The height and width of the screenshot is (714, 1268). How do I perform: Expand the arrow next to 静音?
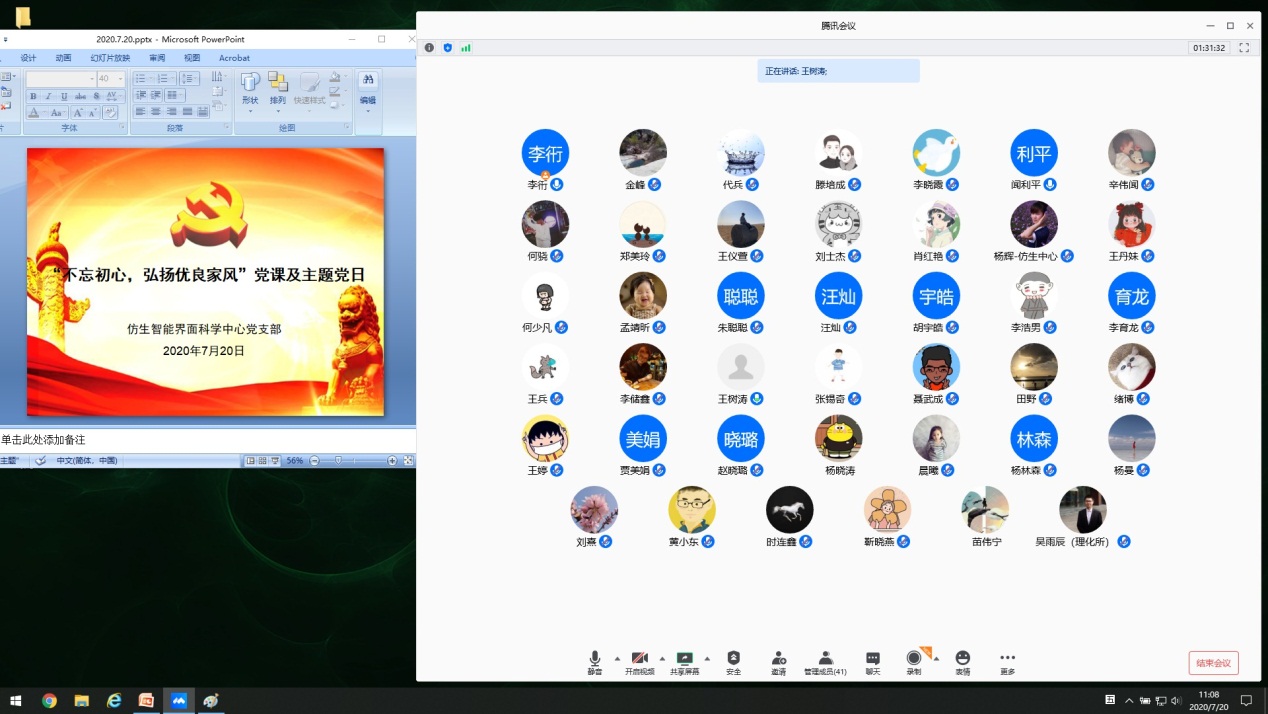[x=617, y=658]
